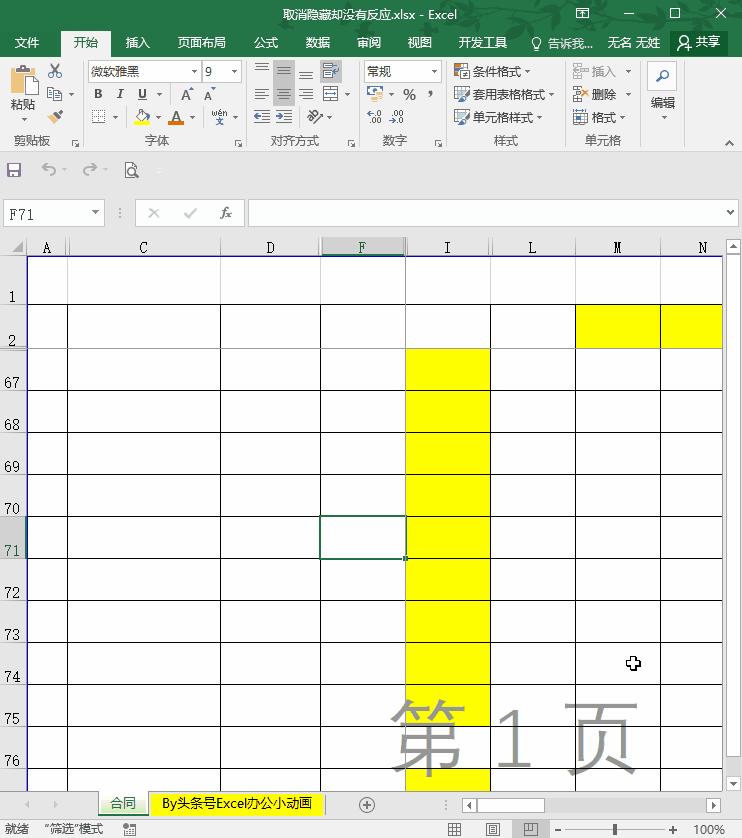Click the Merge and Center icon
This screenshot has width=742, height=838.
pos(331,94)
